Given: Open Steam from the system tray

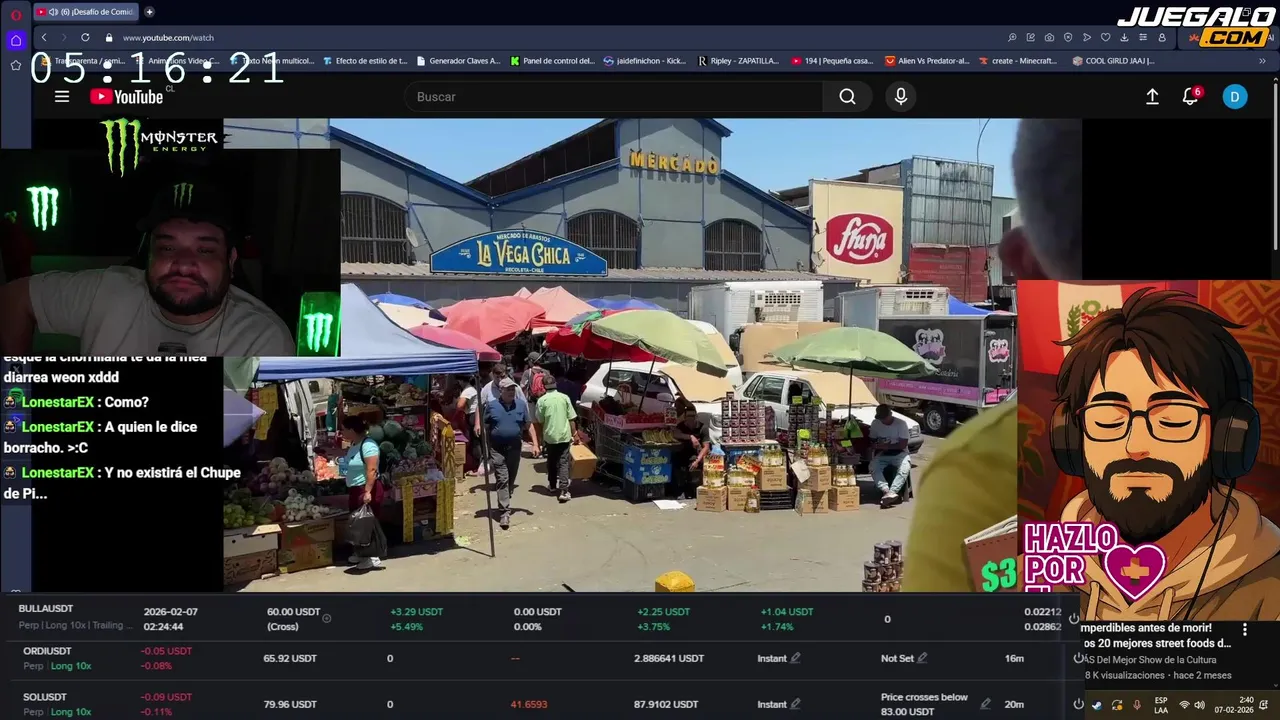Looking at the screenshot, I should [1097, 705].
